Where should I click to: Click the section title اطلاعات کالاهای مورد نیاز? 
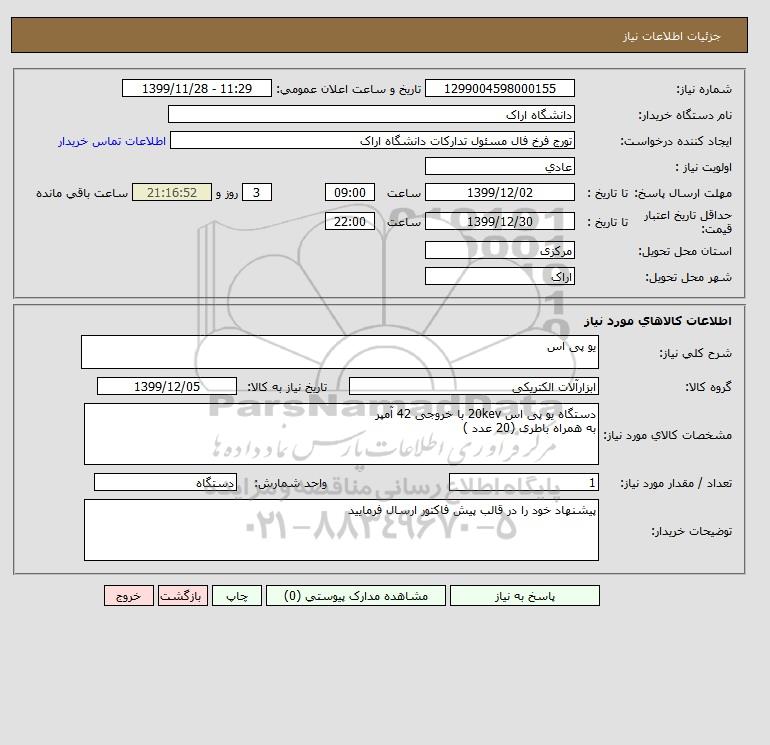[x=658, y=321]
